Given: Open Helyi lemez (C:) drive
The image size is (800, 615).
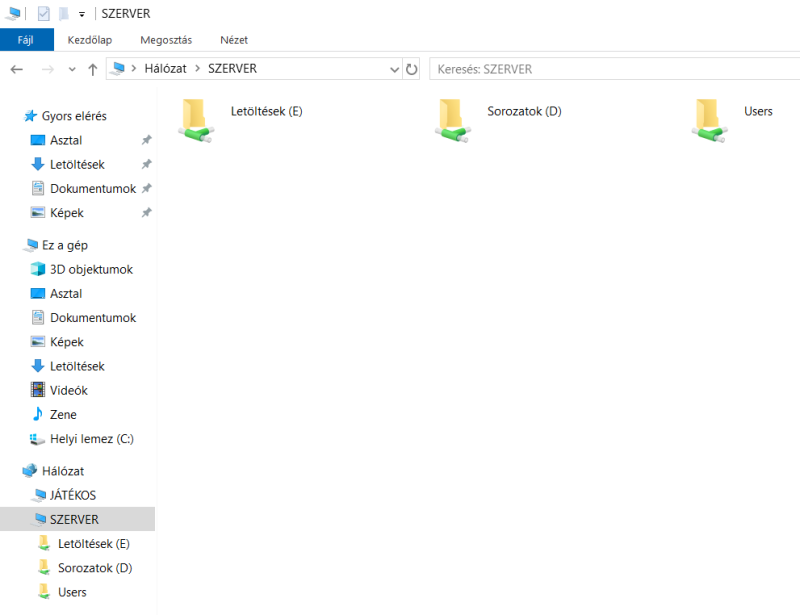Looking at the screenshot, I should (91, 439).
